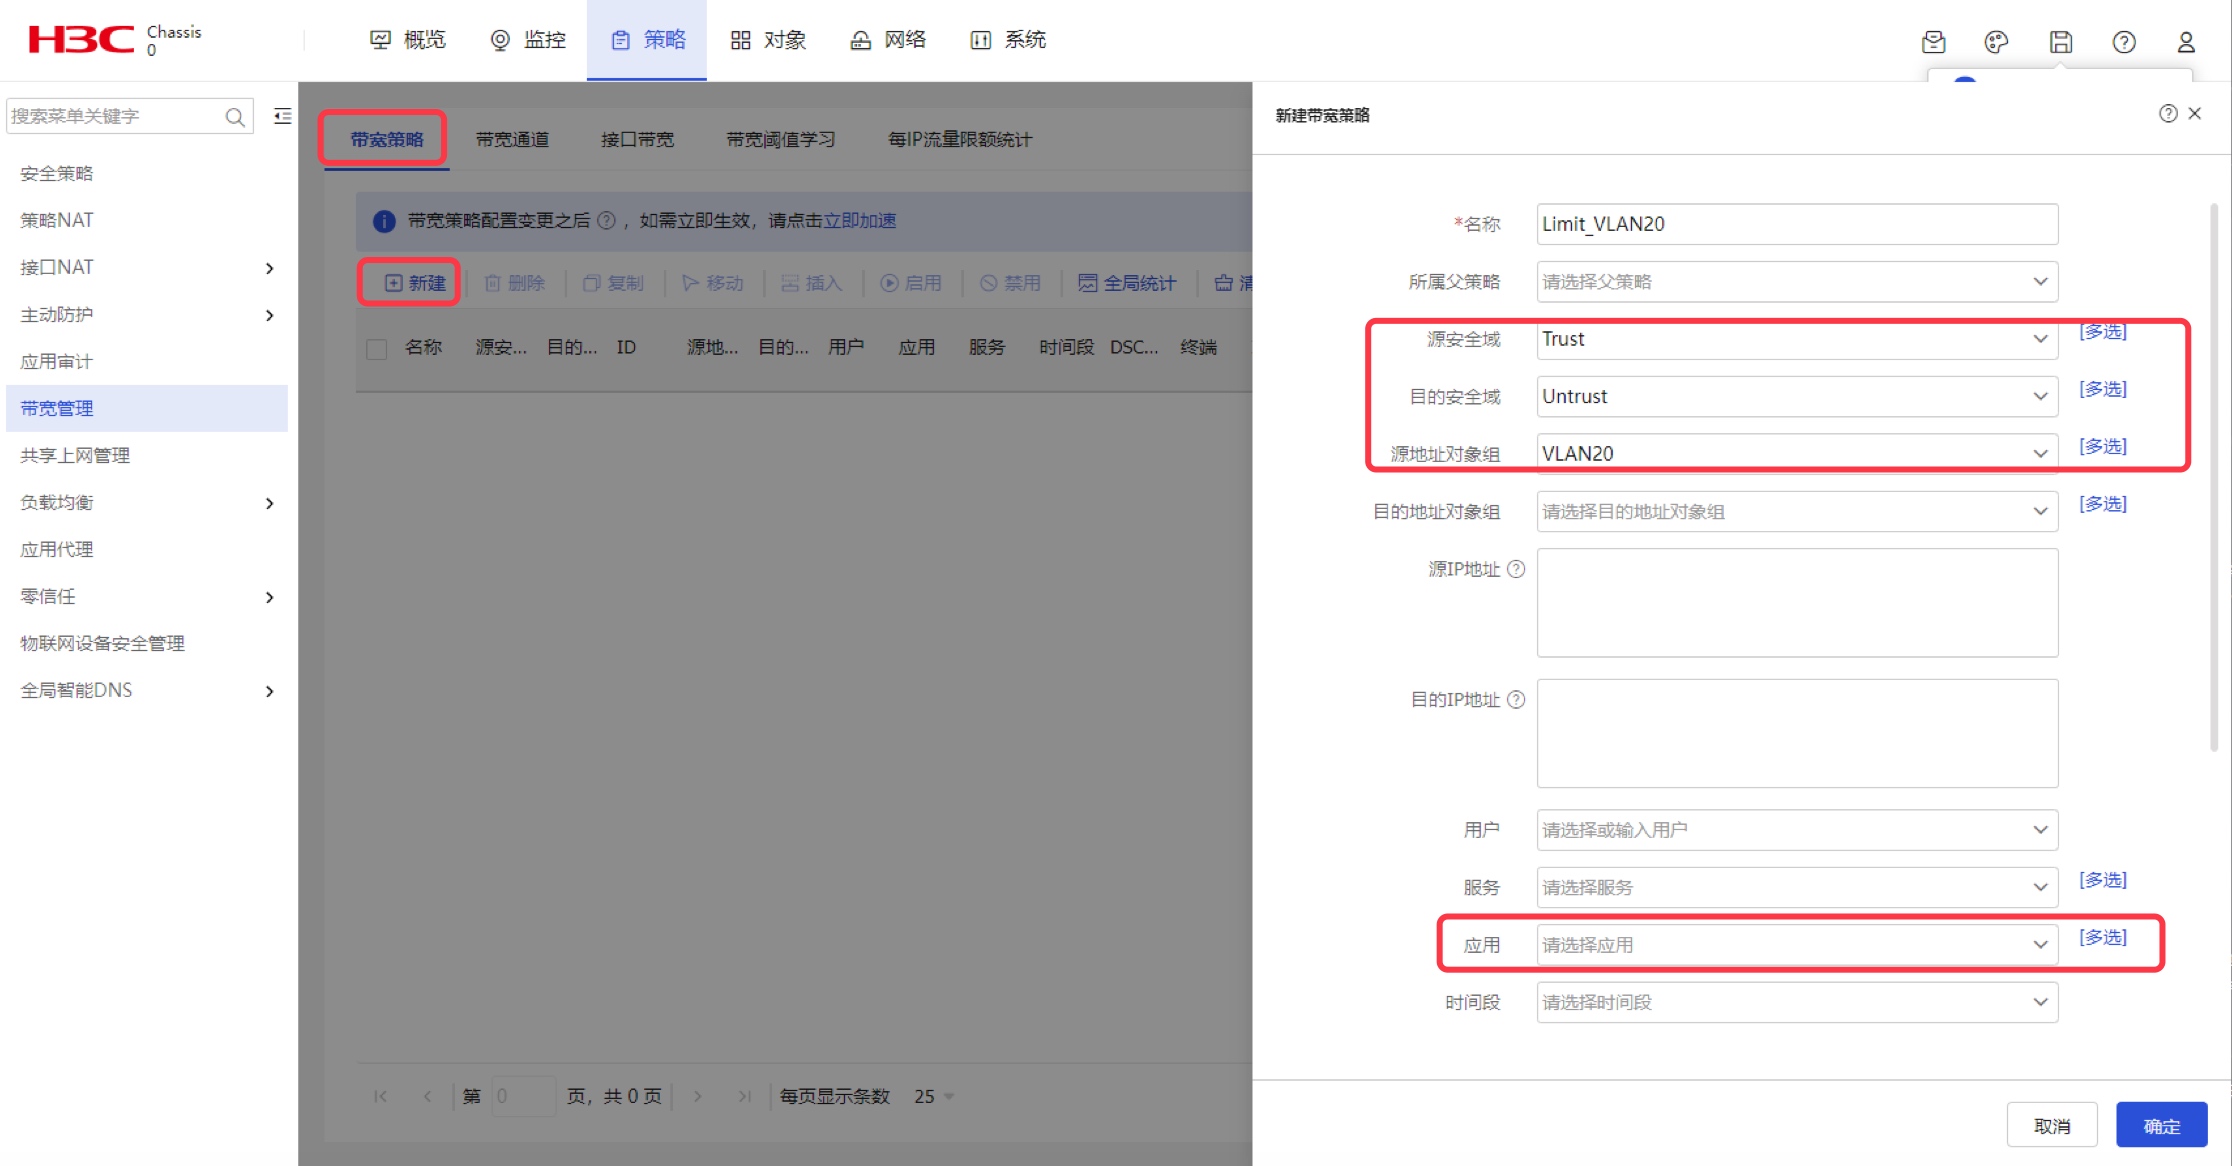This screenshot has width=2232, height=1166.
Task: Open the 服务 dropdown
Action: point(1797,888)
